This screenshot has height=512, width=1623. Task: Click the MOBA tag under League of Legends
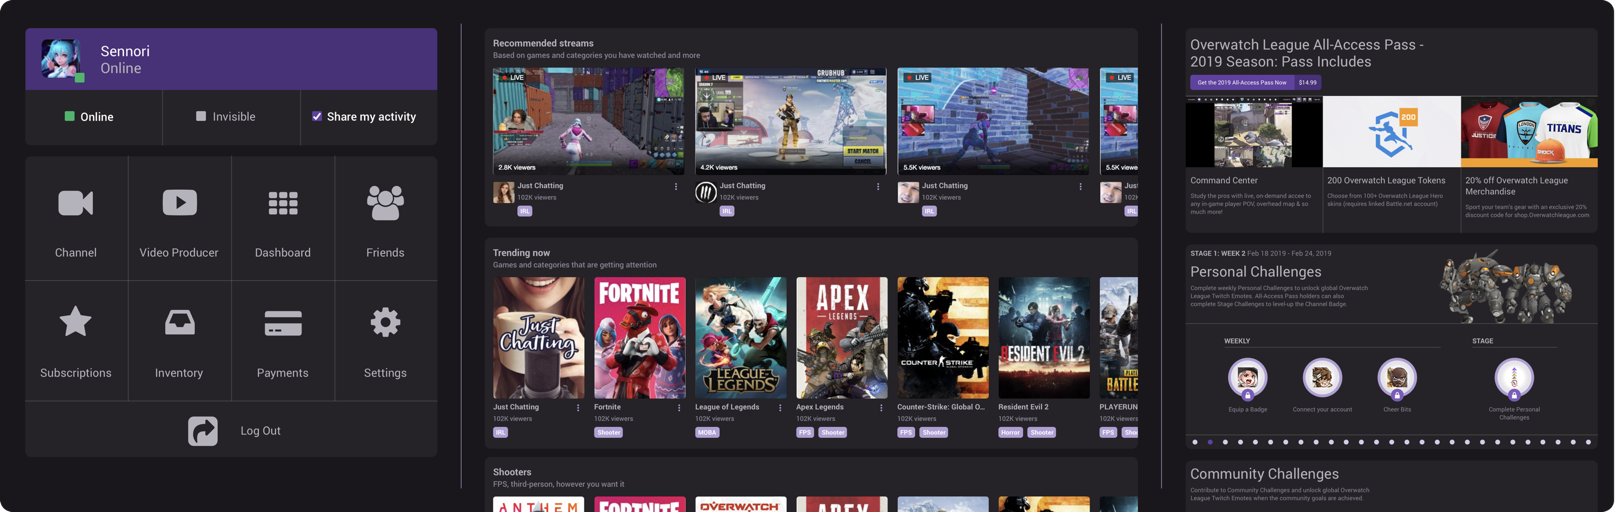pos(707,433)
